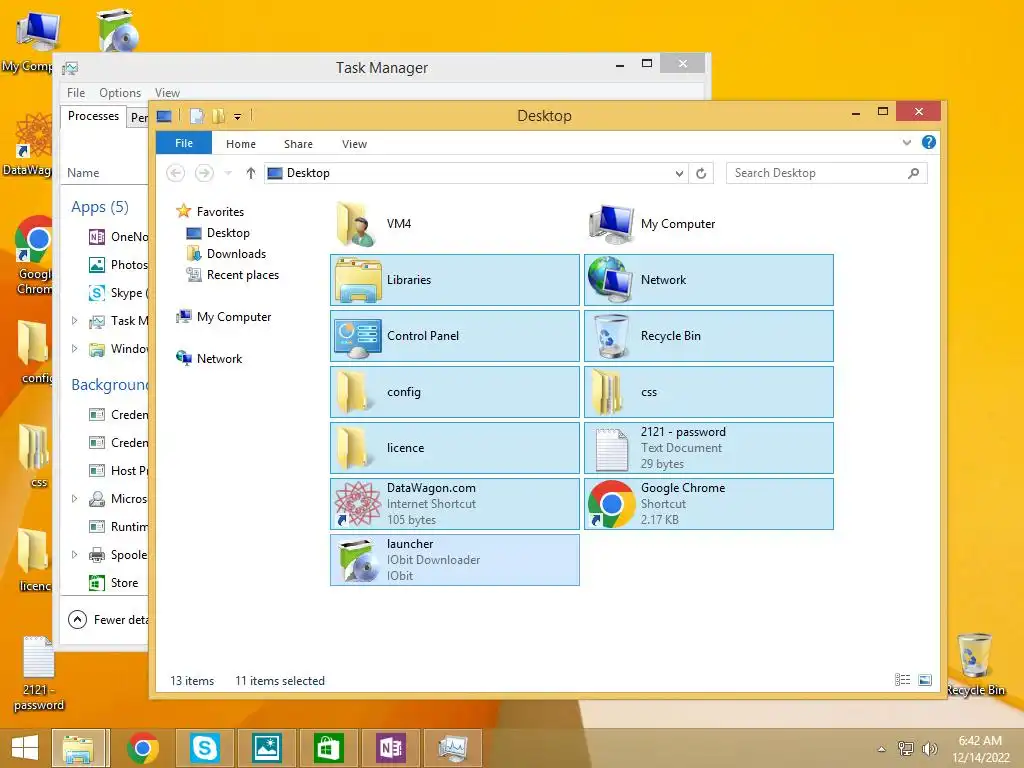The image size is (1024, 768).
Task: Open Task Manager's Options menu
Action: click(120, 93)
